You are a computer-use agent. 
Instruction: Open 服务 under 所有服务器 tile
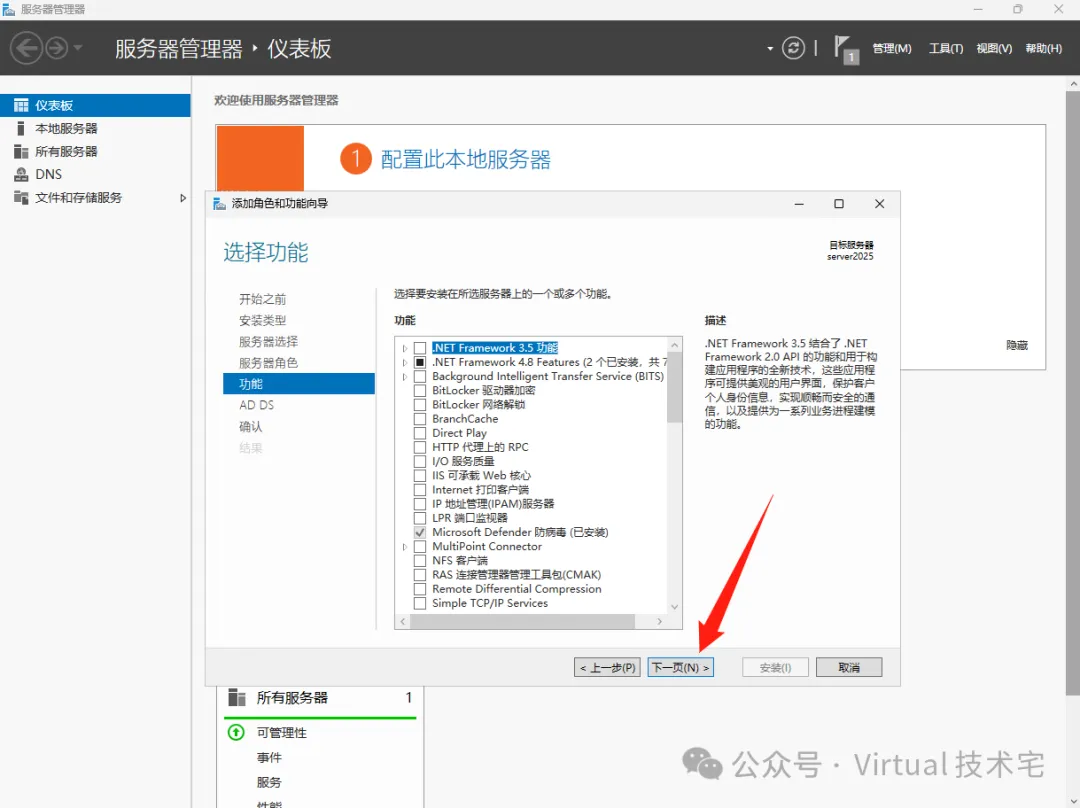269,783
